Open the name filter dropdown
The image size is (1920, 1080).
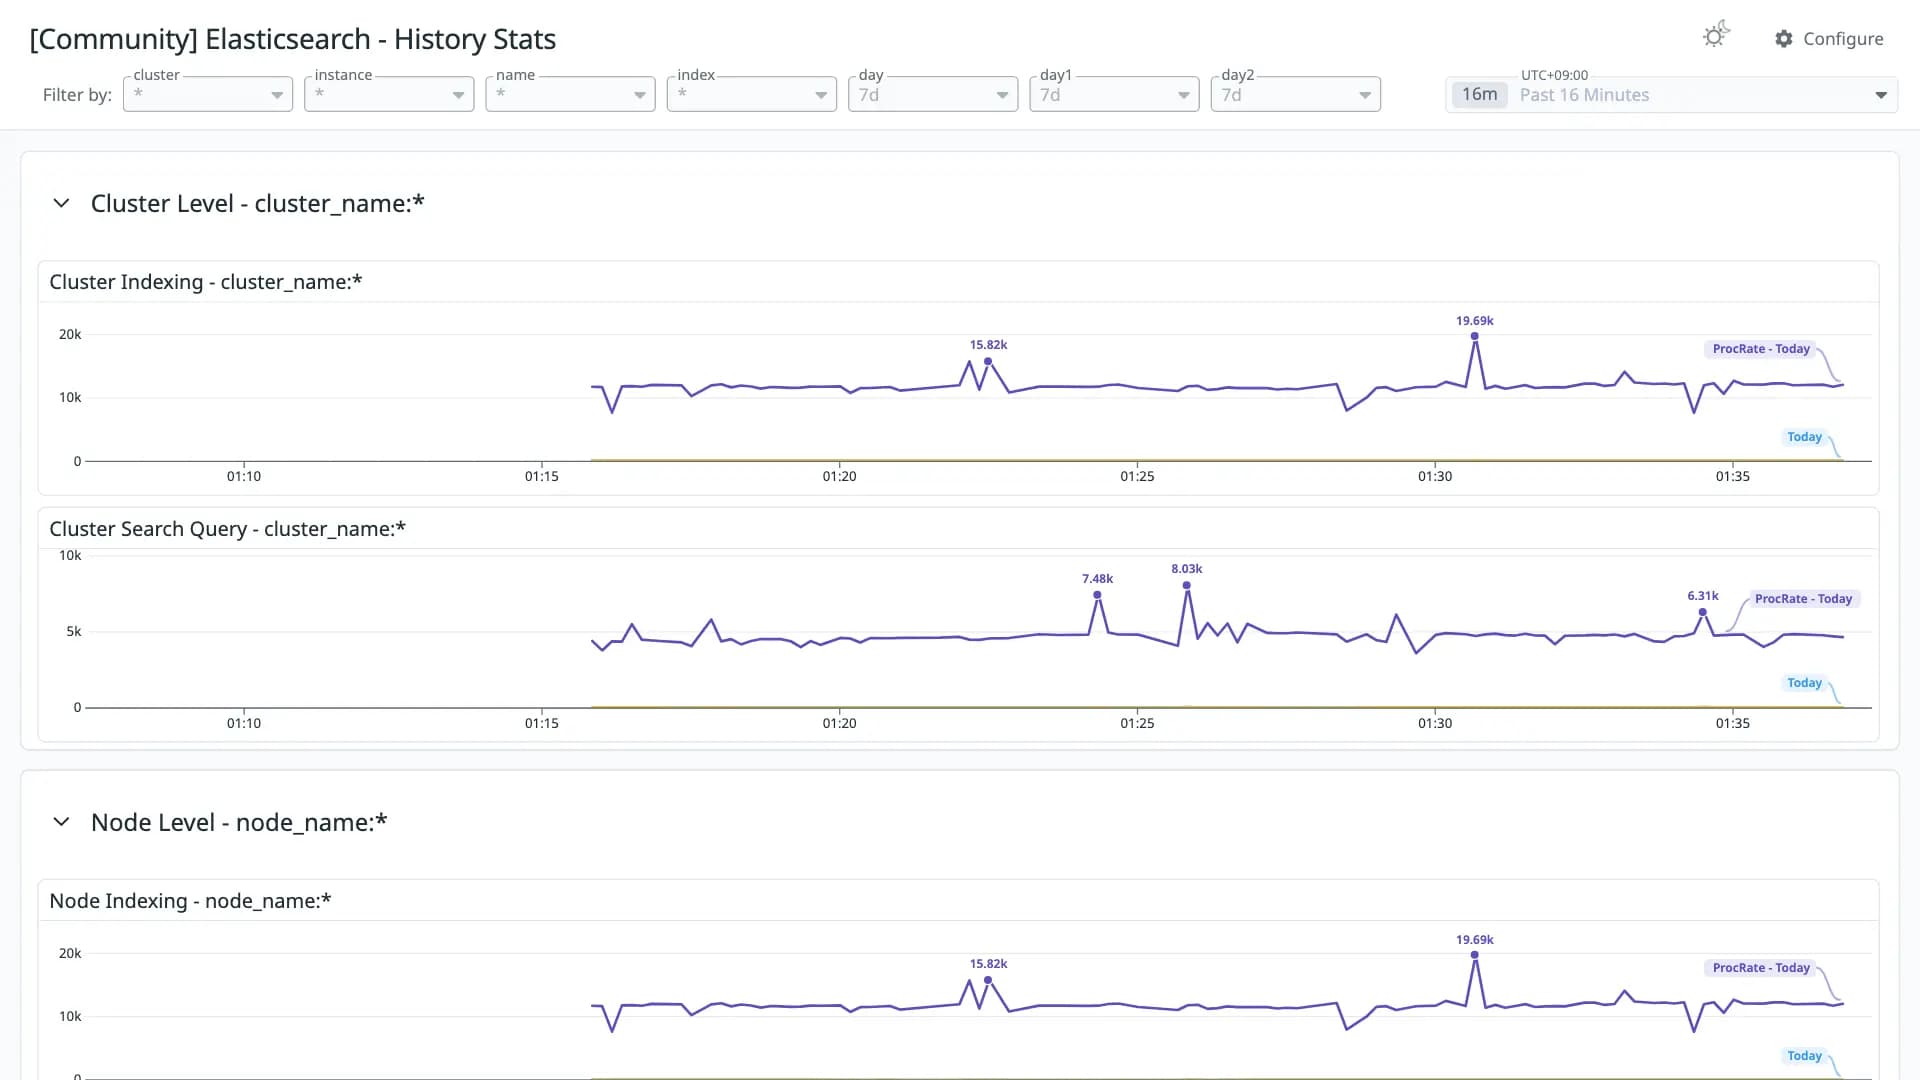pos(570,94)
